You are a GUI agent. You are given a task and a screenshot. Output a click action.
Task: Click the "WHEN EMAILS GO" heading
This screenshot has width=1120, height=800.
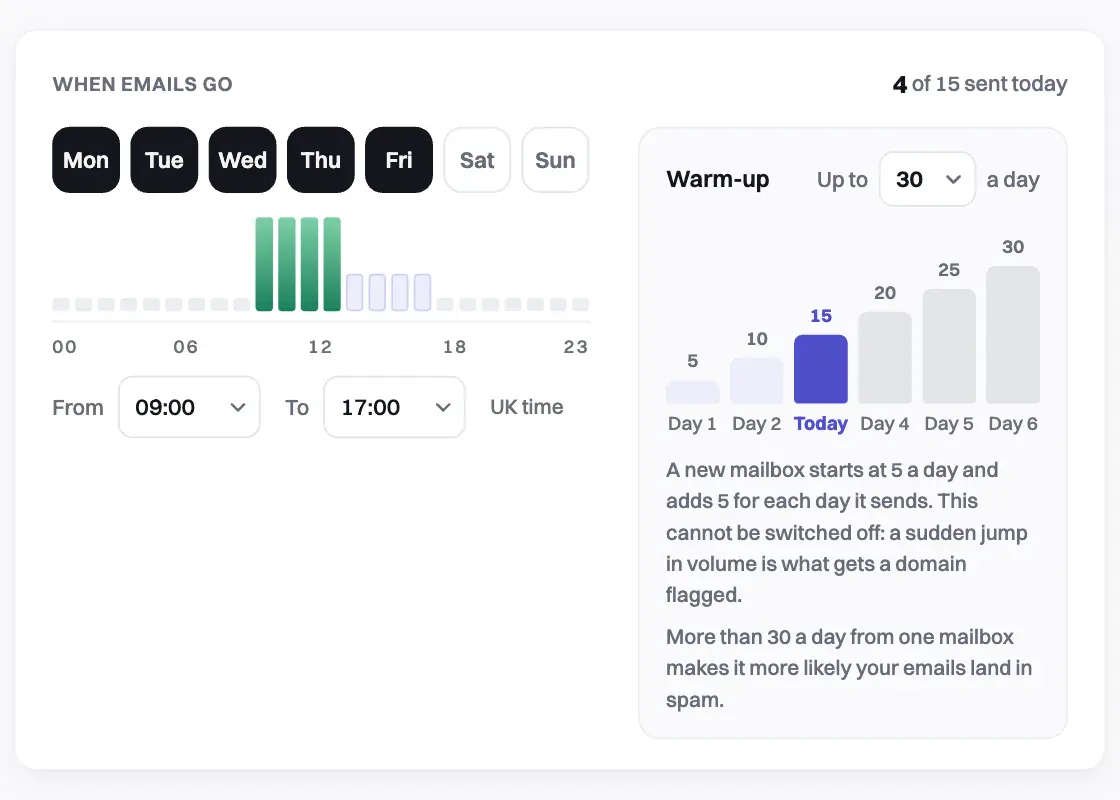[143, 84]
